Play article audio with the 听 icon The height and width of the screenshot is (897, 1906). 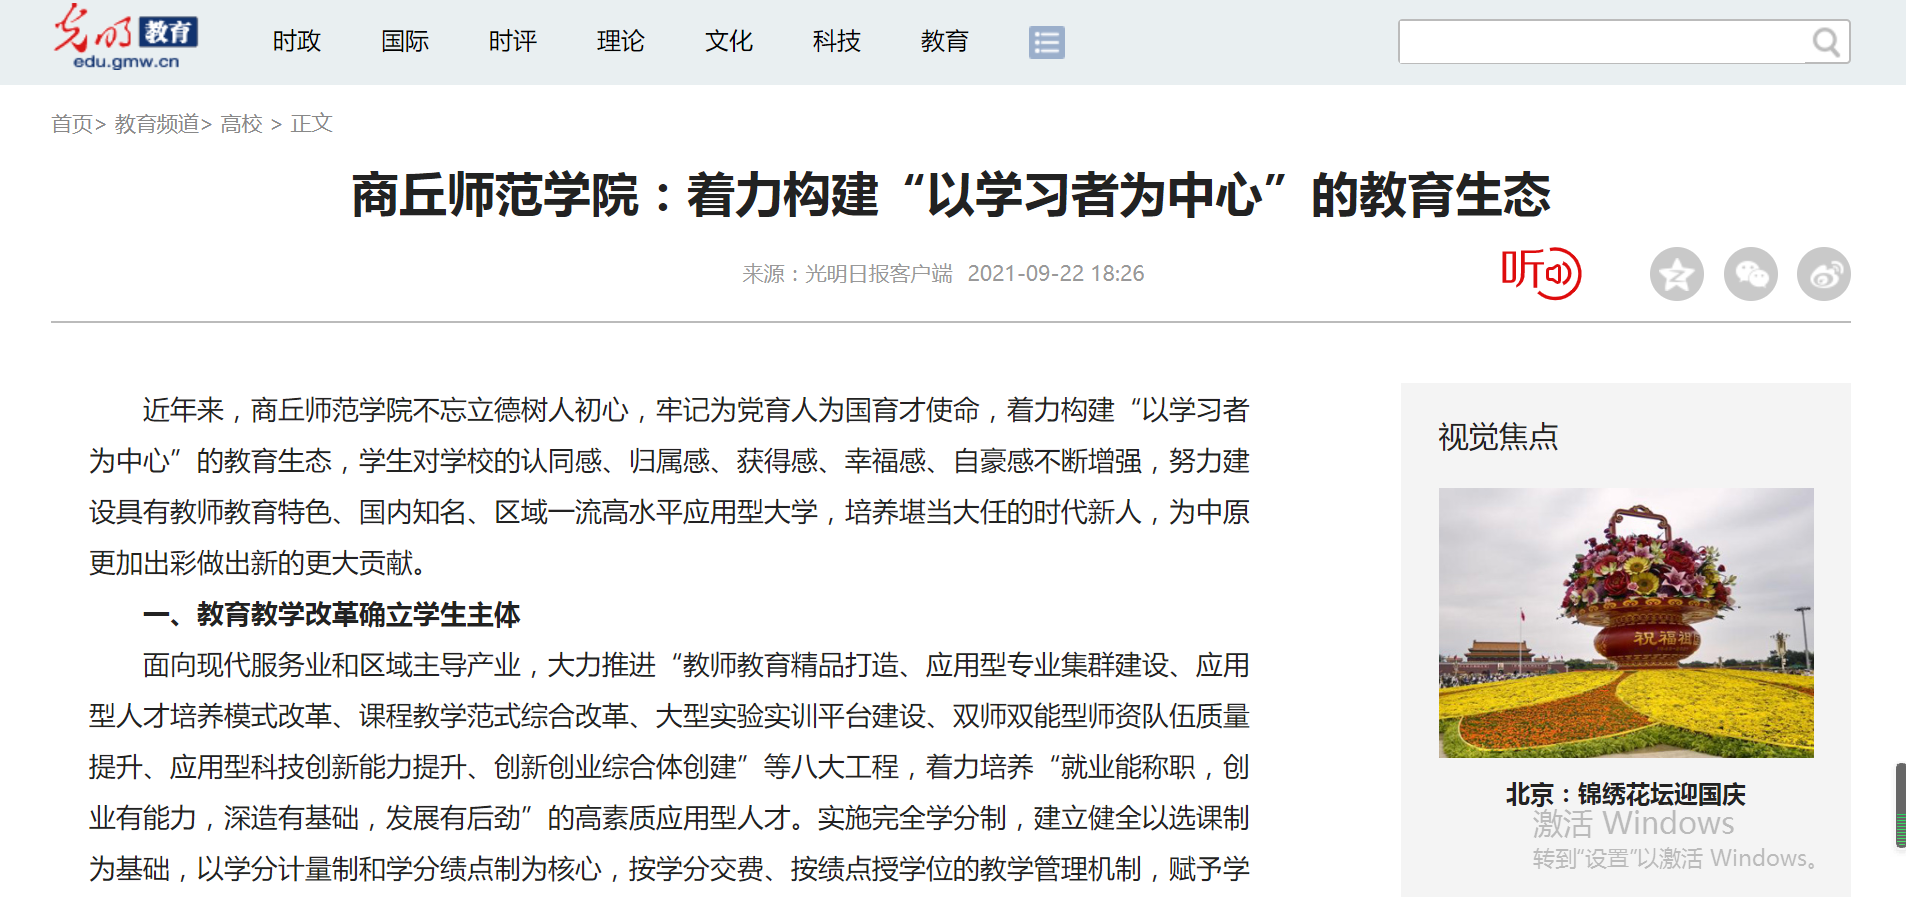(x=1540, y=273)
